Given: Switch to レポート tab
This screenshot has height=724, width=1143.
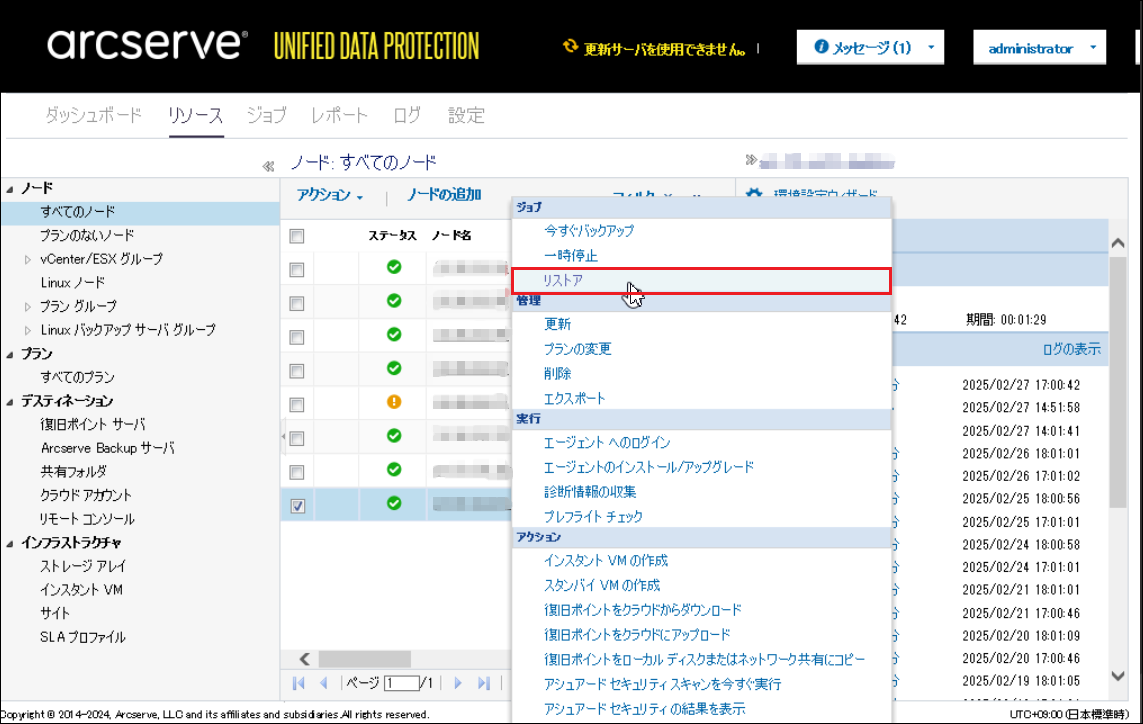Looking at the screenshot, I should [x=339, y=115].
